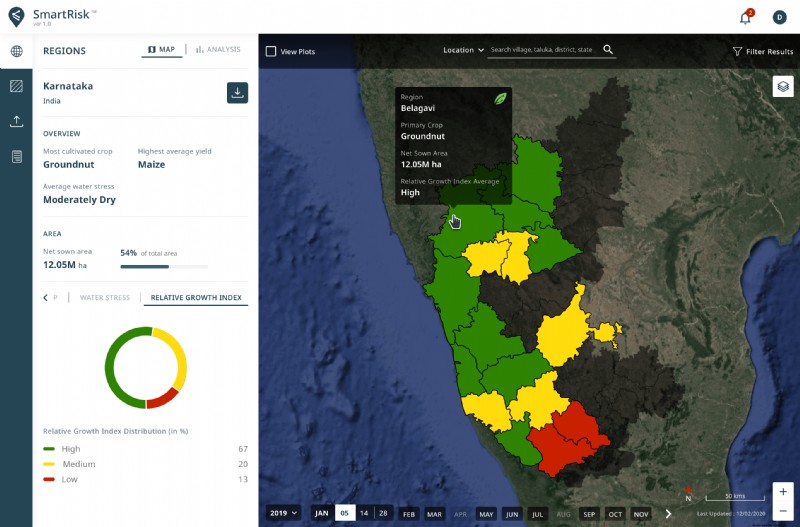Click the 'Moderately Dry' water stress value
Viewport: 800px width, 527px height.
(79, 200)
